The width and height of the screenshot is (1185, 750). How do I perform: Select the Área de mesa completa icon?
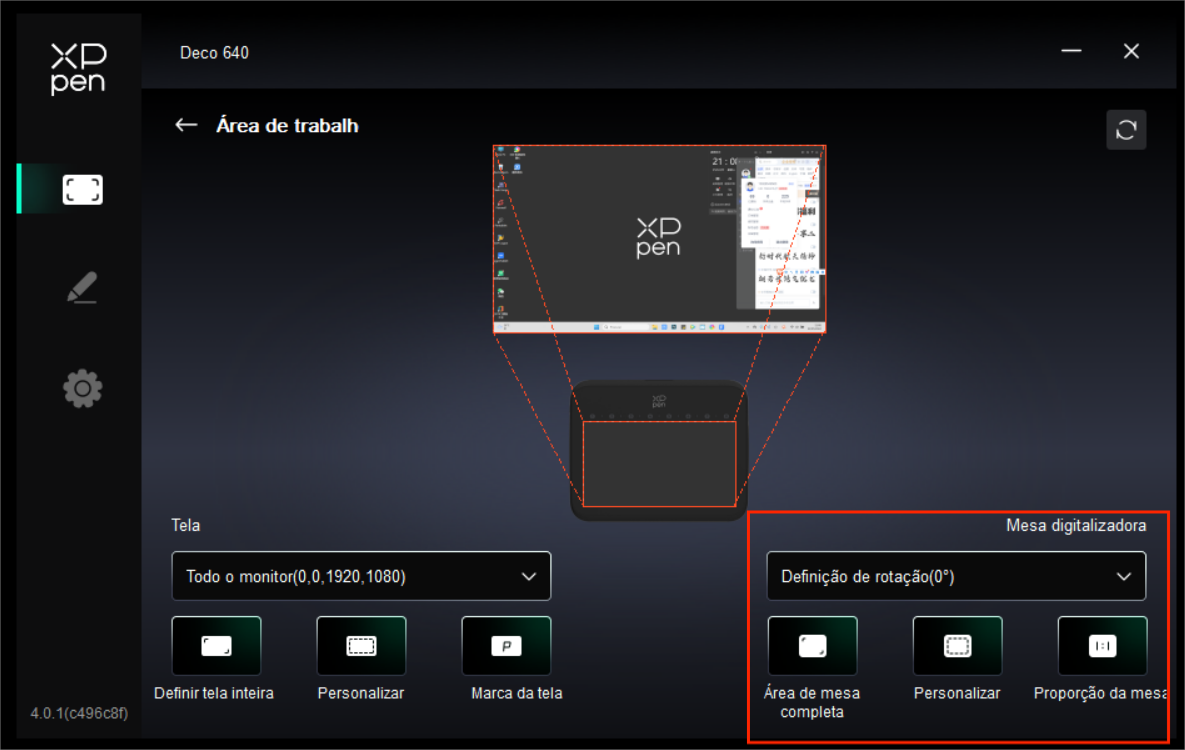(812, 646)
